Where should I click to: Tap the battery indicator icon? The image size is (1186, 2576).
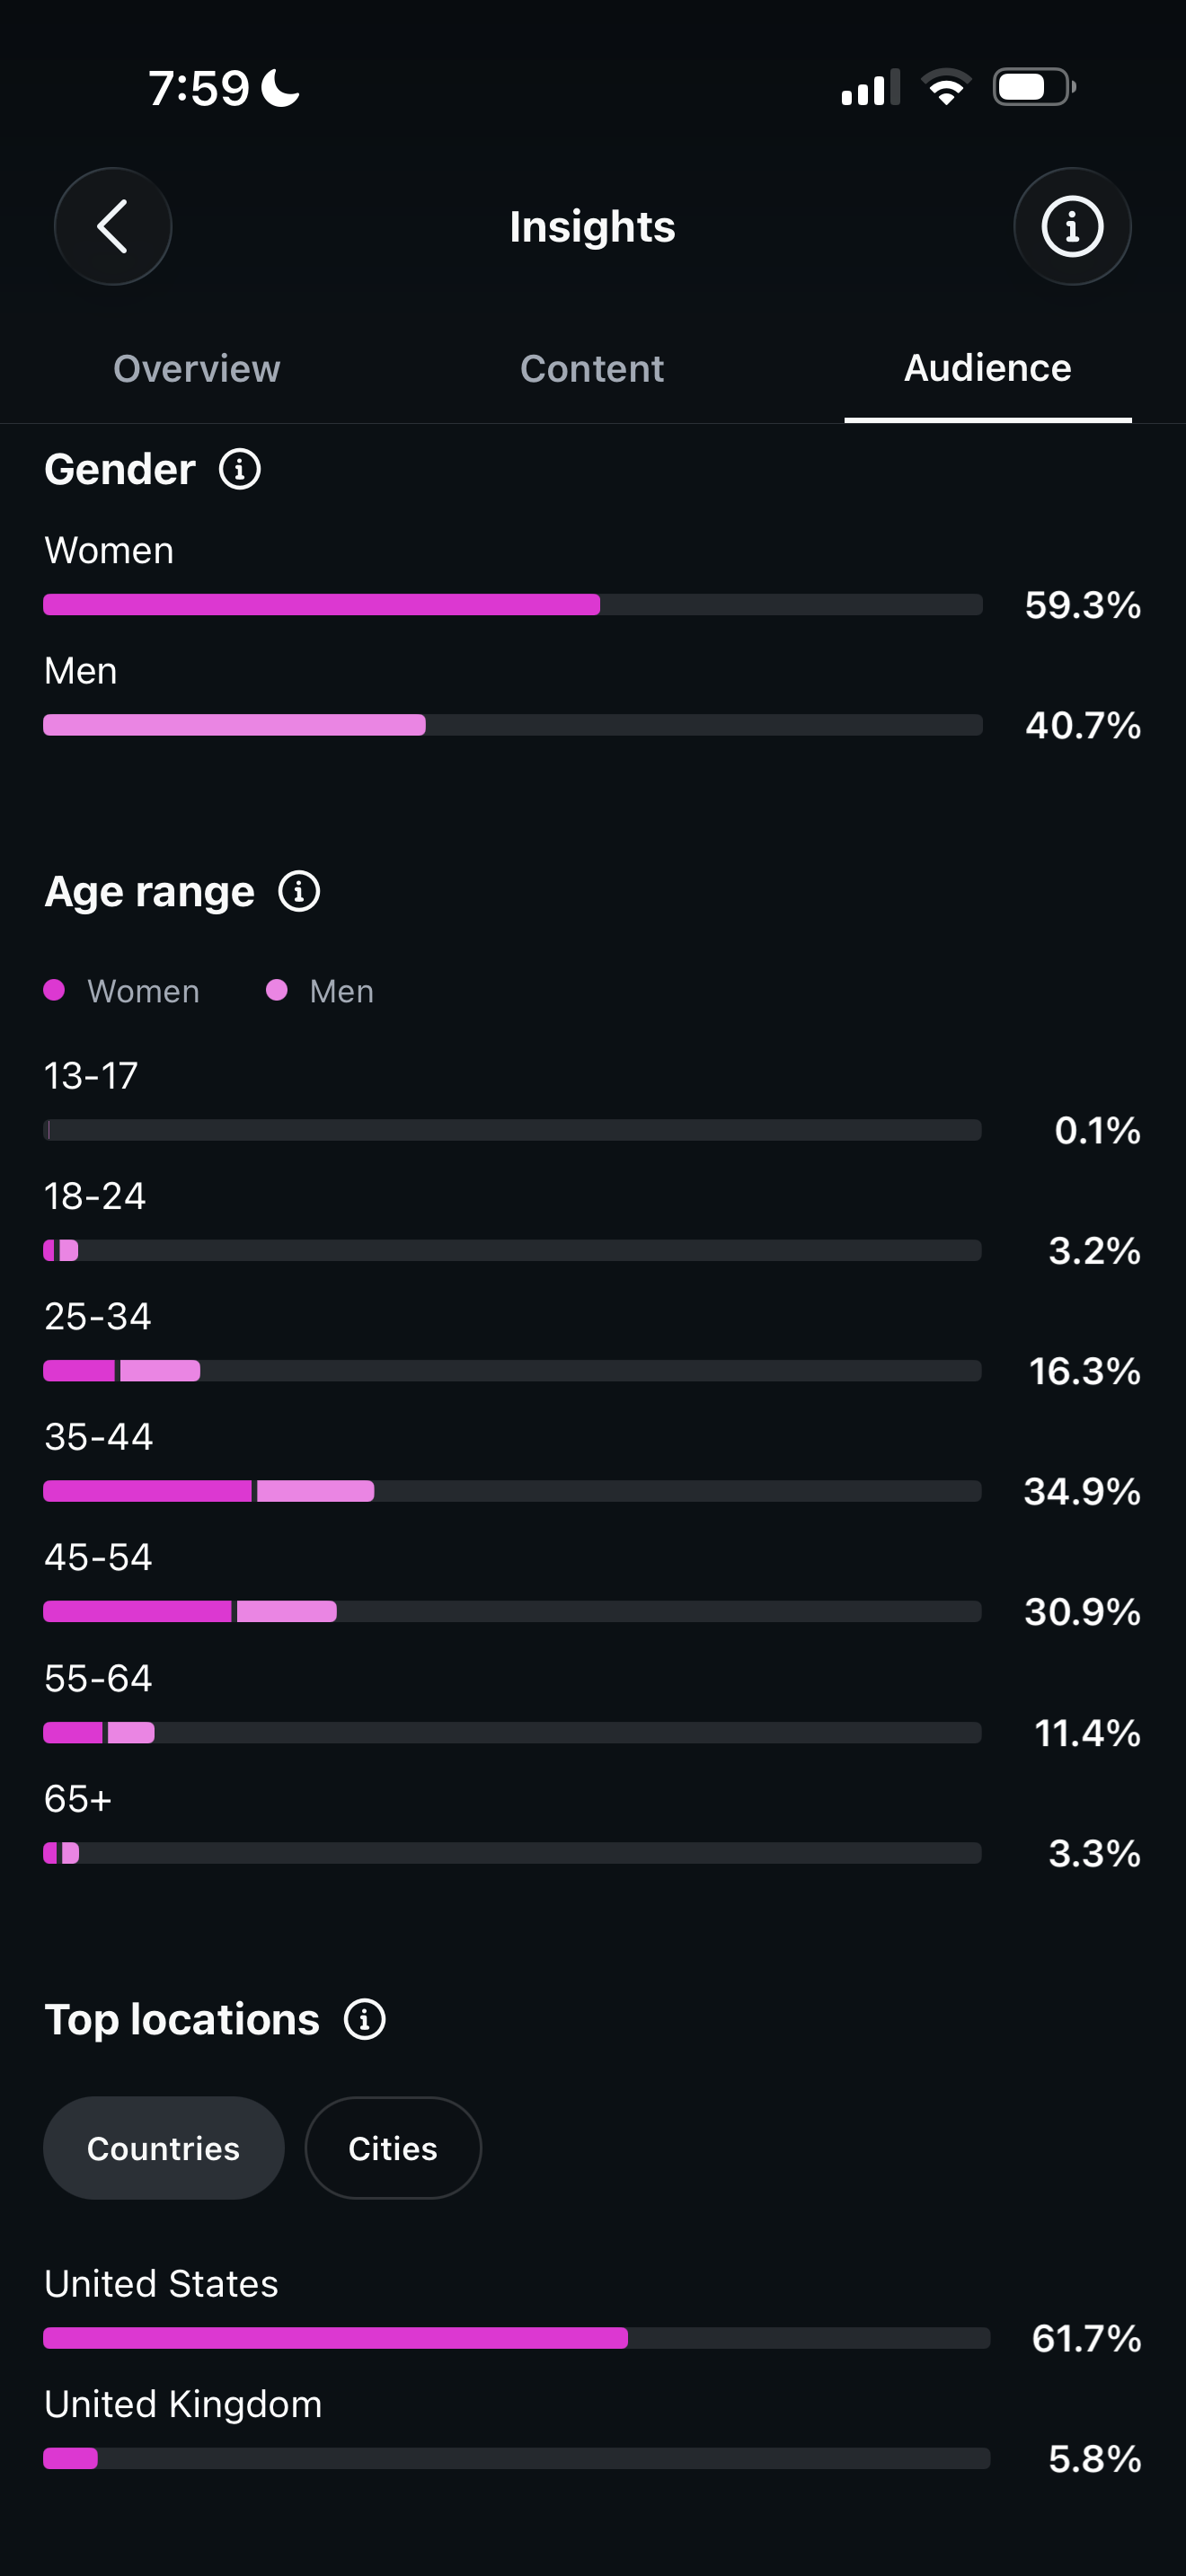[1034, 87]
